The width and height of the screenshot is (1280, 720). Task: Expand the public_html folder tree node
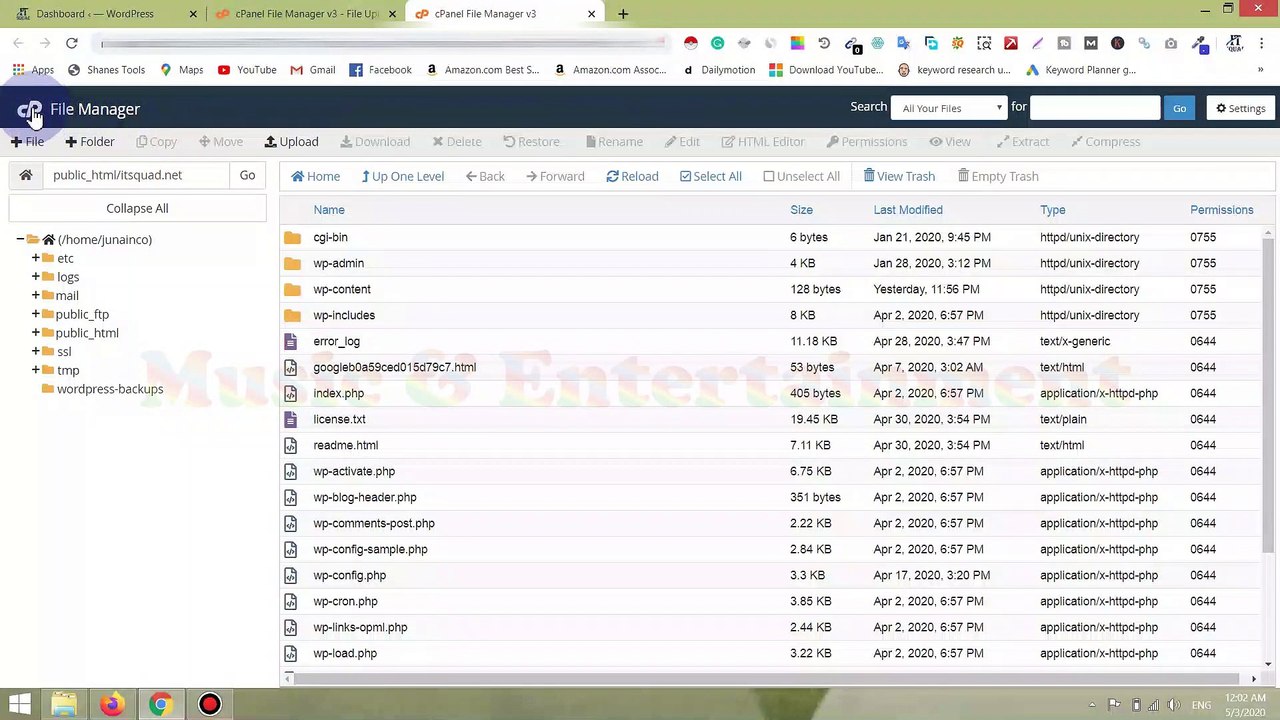36,333
